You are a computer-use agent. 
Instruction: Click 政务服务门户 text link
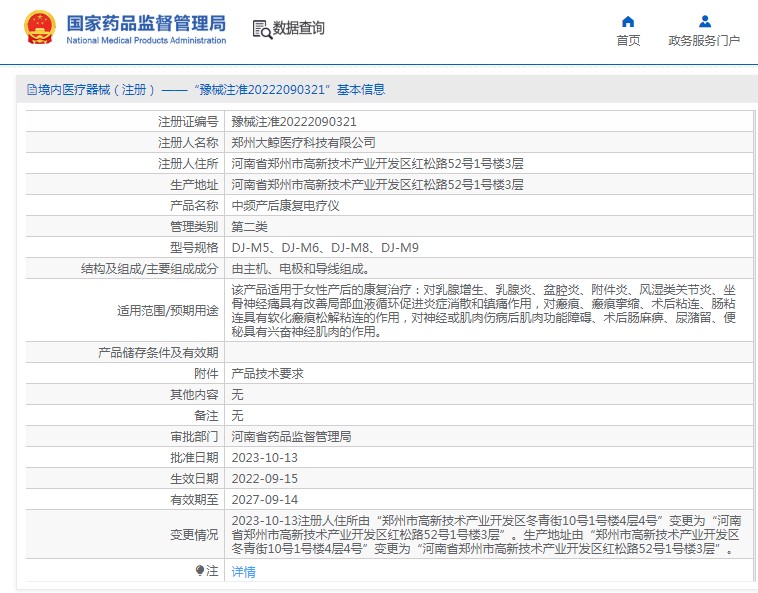tap(704, 41)
